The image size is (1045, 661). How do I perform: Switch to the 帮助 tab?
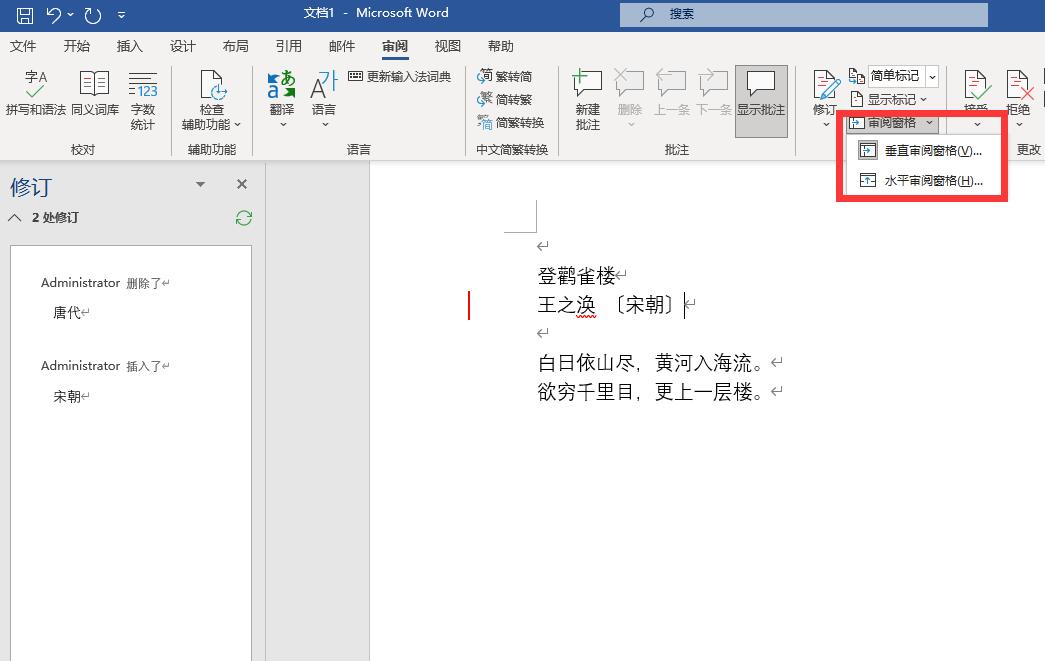501,46
